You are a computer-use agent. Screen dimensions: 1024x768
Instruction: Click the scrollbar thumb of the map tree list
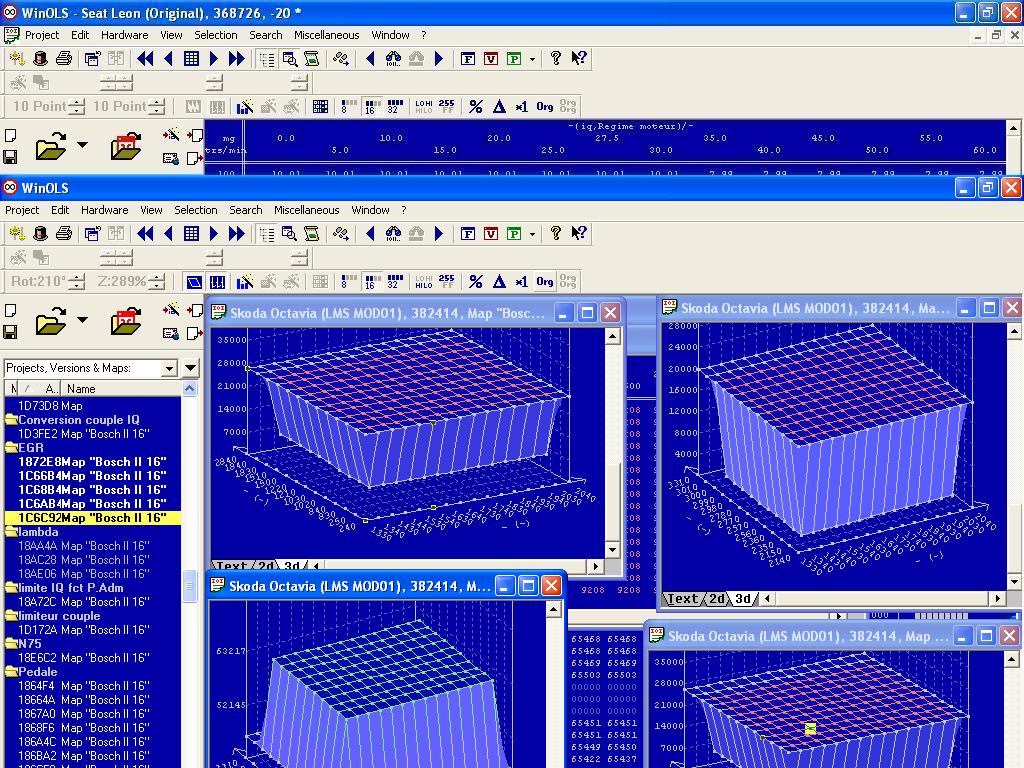click(x=190, y=585)
